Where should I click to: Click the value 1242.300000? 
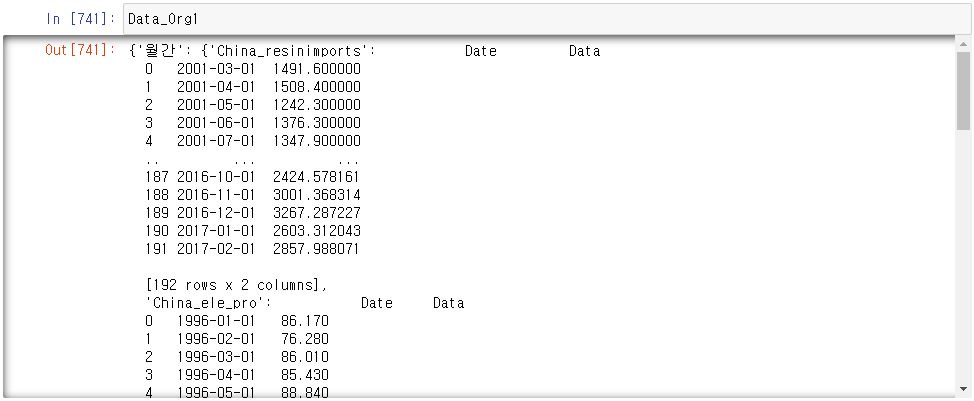point(317,105)
